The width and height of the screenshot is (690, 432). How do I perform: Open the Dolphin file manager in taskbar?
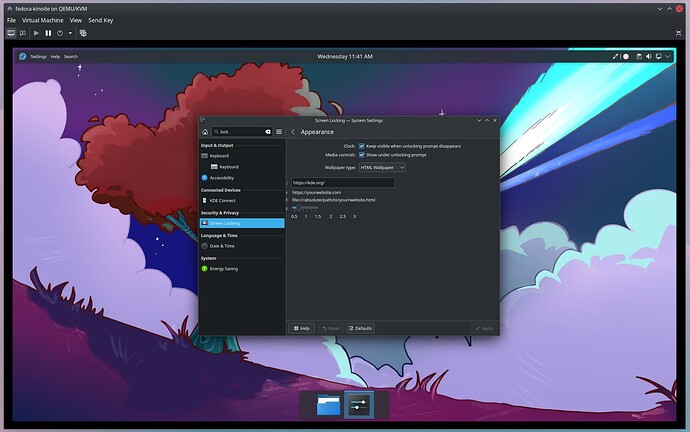pos(329,405)
